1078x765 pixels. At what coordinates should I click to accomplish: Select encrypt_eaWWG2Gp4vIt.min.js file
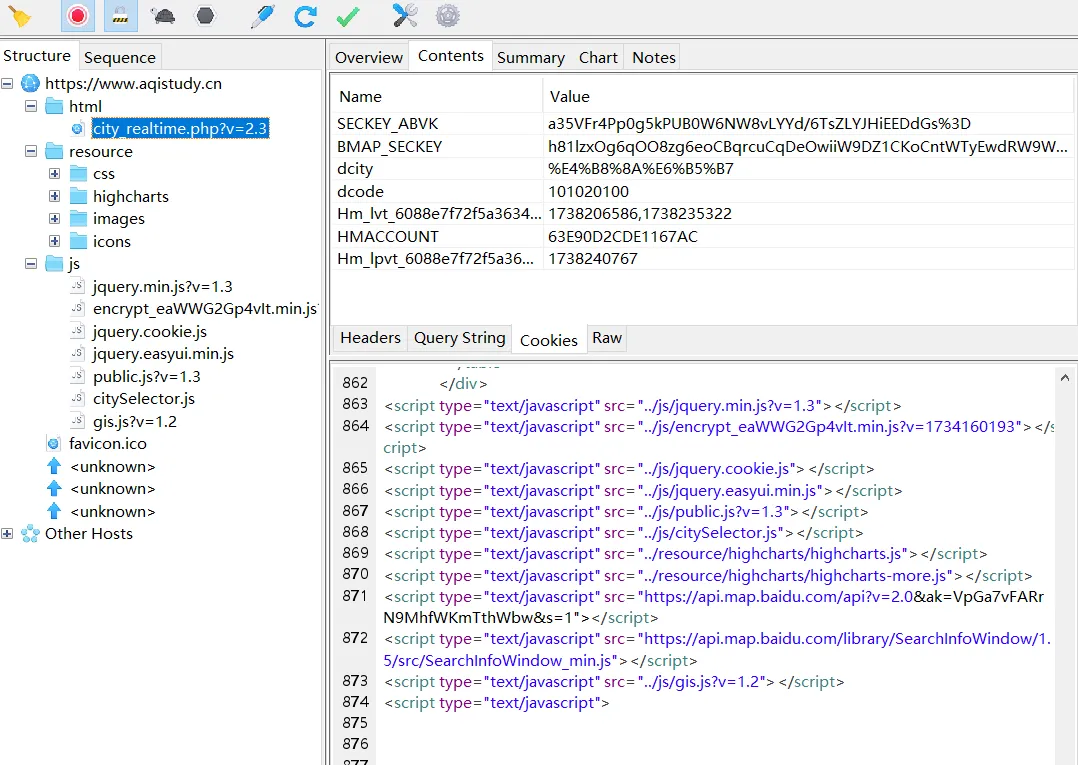[x=205, y=309]
